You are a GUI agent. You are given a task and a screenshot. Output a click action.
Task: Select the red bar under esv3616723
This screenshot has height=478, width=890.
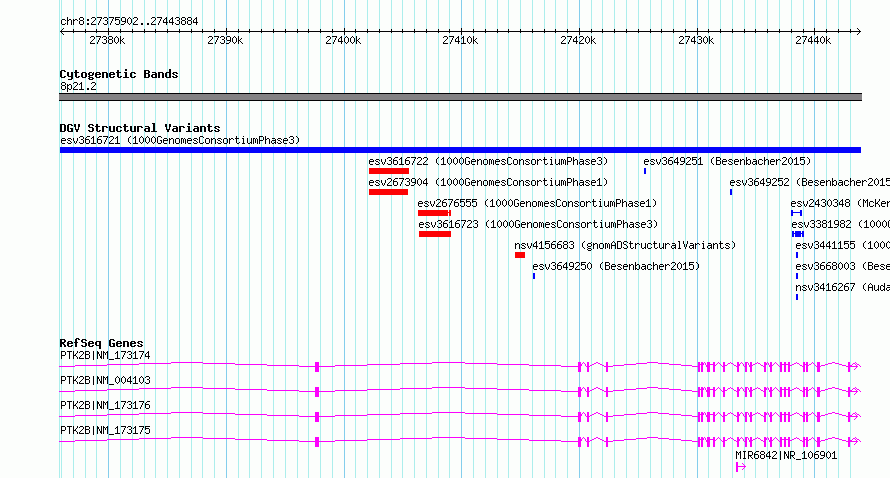[x=435, y=234]
